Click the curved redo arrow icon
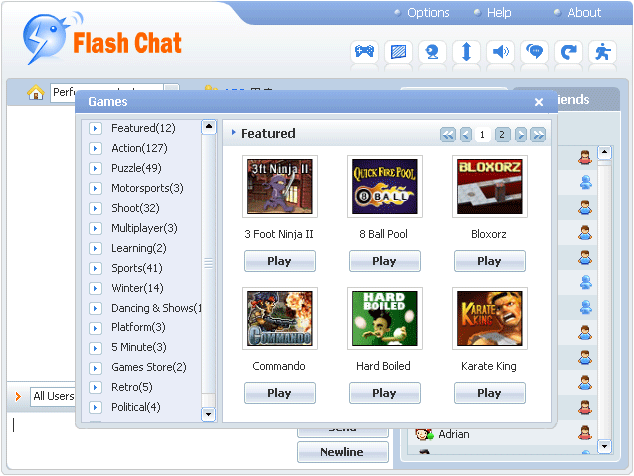Image resolution: width=634 pixels, height=476 pixels. [568, 52]
